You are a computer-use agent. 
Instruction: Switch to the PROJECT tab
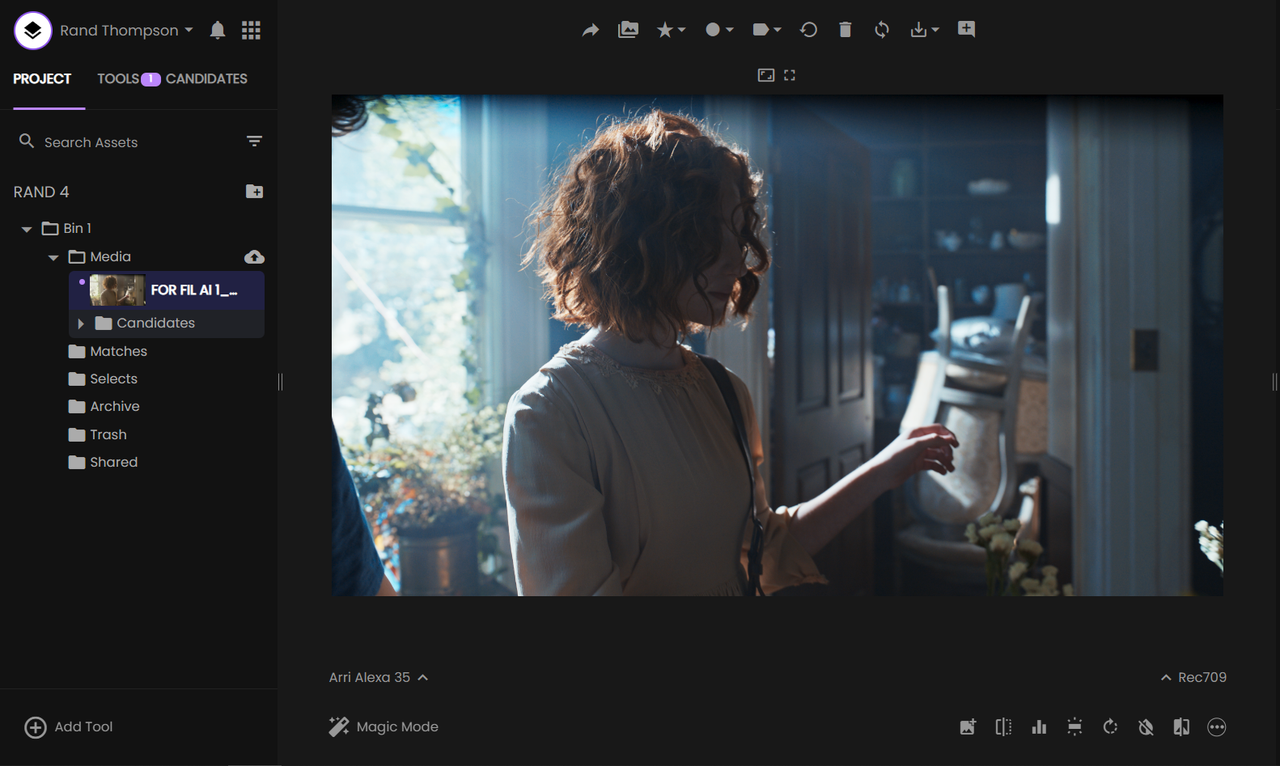point(42,78)
